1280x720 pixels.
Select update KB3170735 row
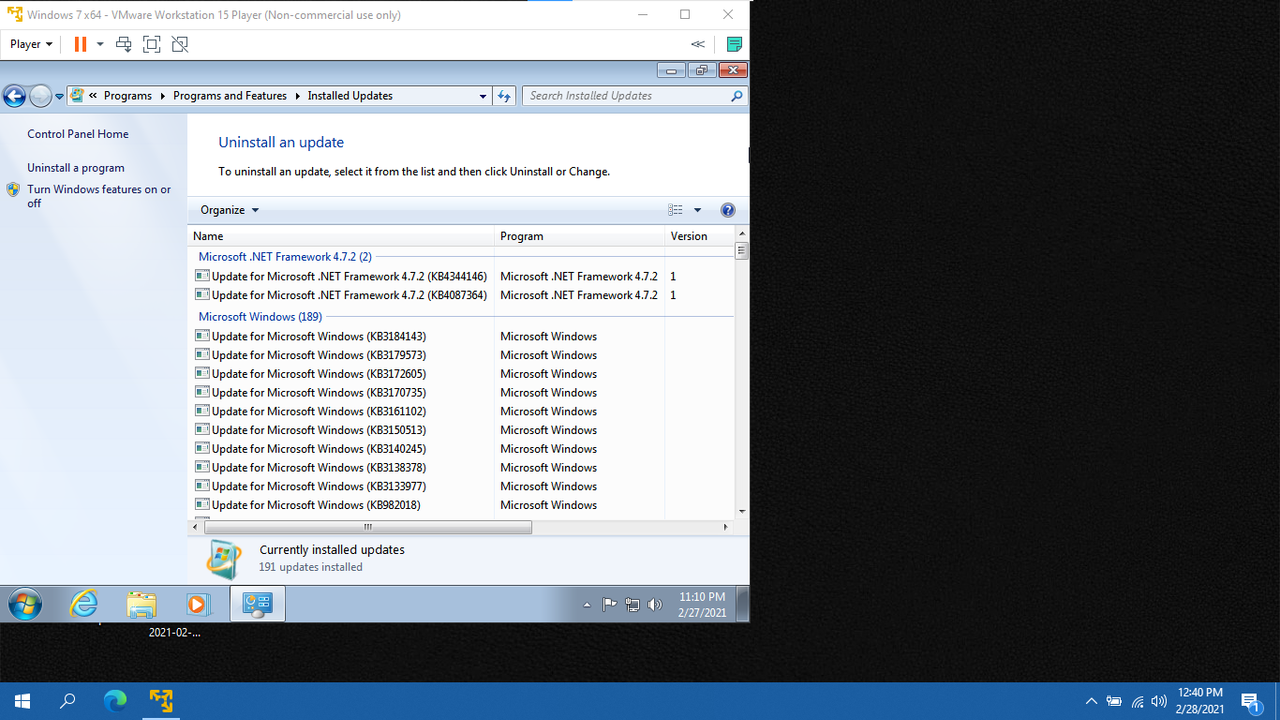pos(461,392)
